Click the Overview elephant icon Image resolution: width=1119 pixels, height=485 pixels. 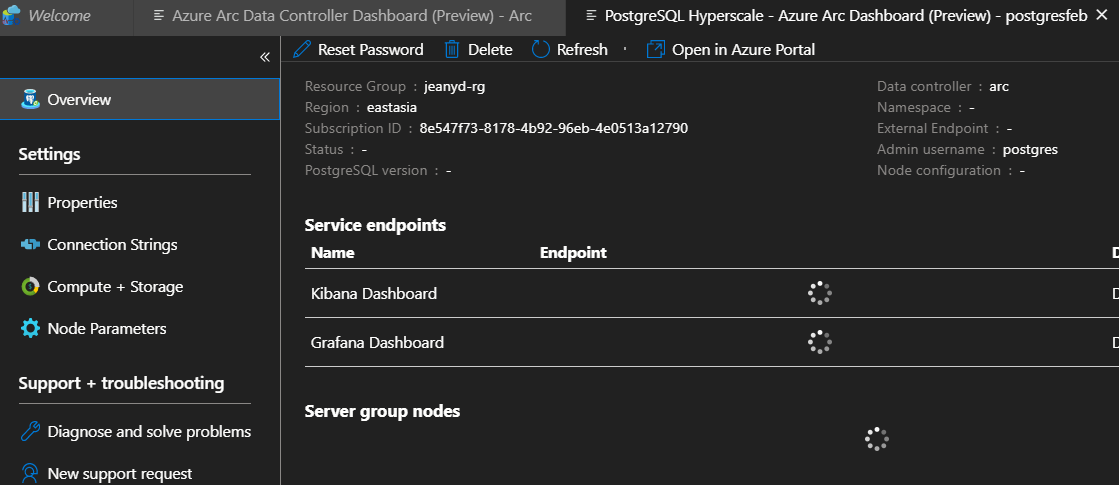pos(30,99)
